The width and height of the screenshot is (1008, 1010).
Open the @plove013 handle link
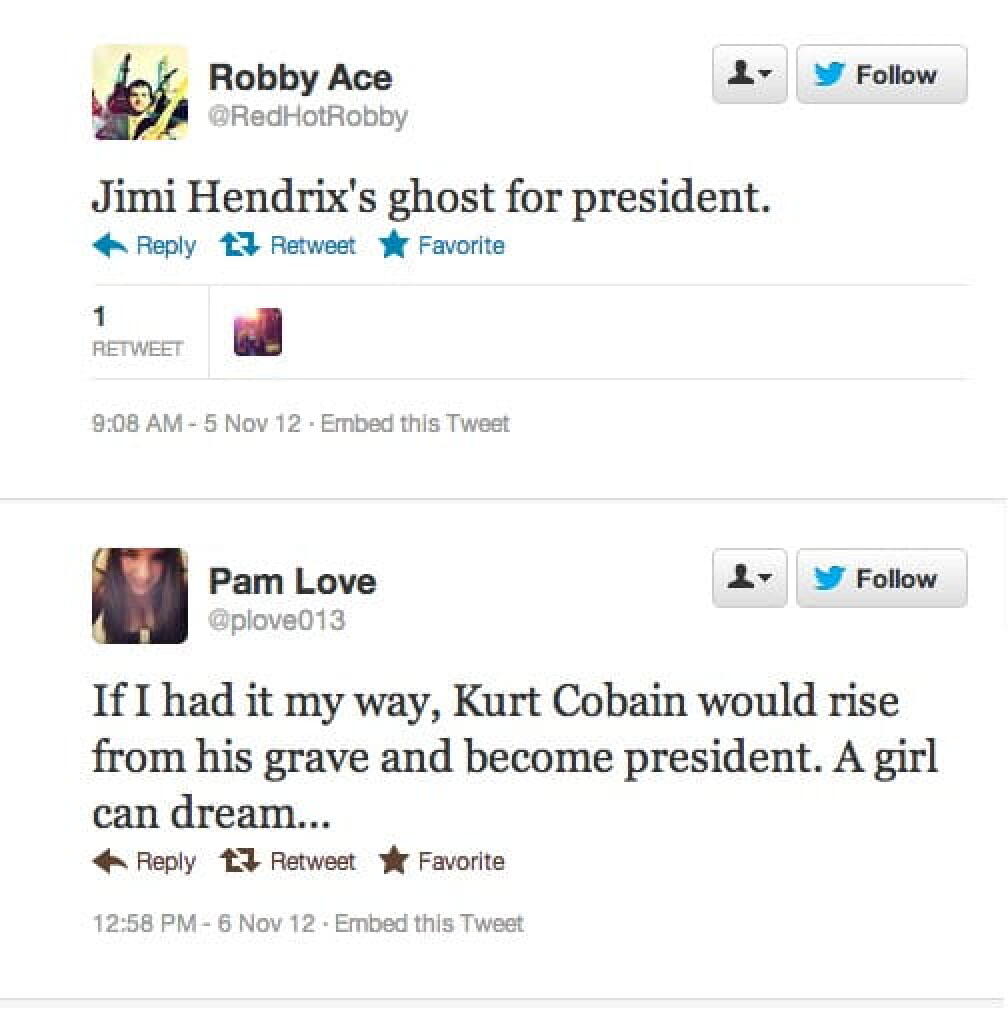[x=277, y=621]
